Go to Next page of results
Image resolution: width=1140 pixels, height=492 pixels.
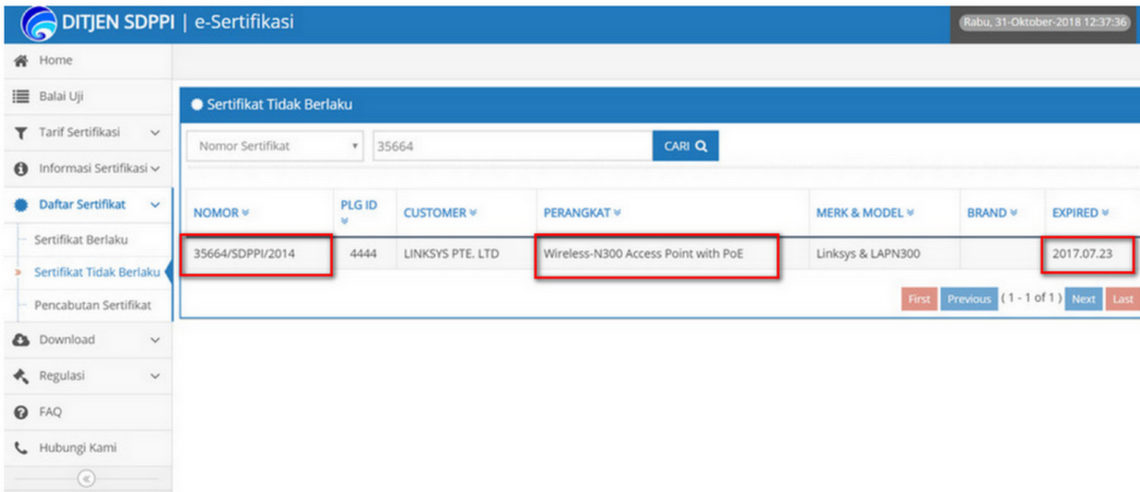point(1082,299)
